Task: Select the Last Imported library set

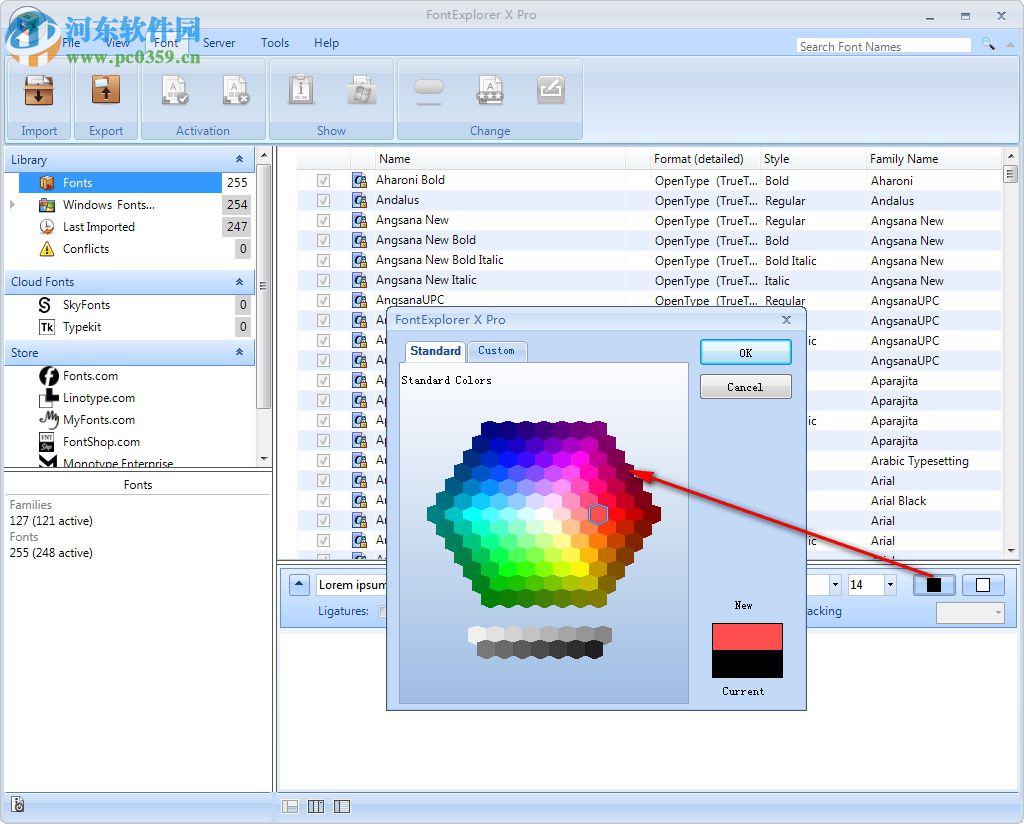Action: pyautogui.click(x=98, y=227)
